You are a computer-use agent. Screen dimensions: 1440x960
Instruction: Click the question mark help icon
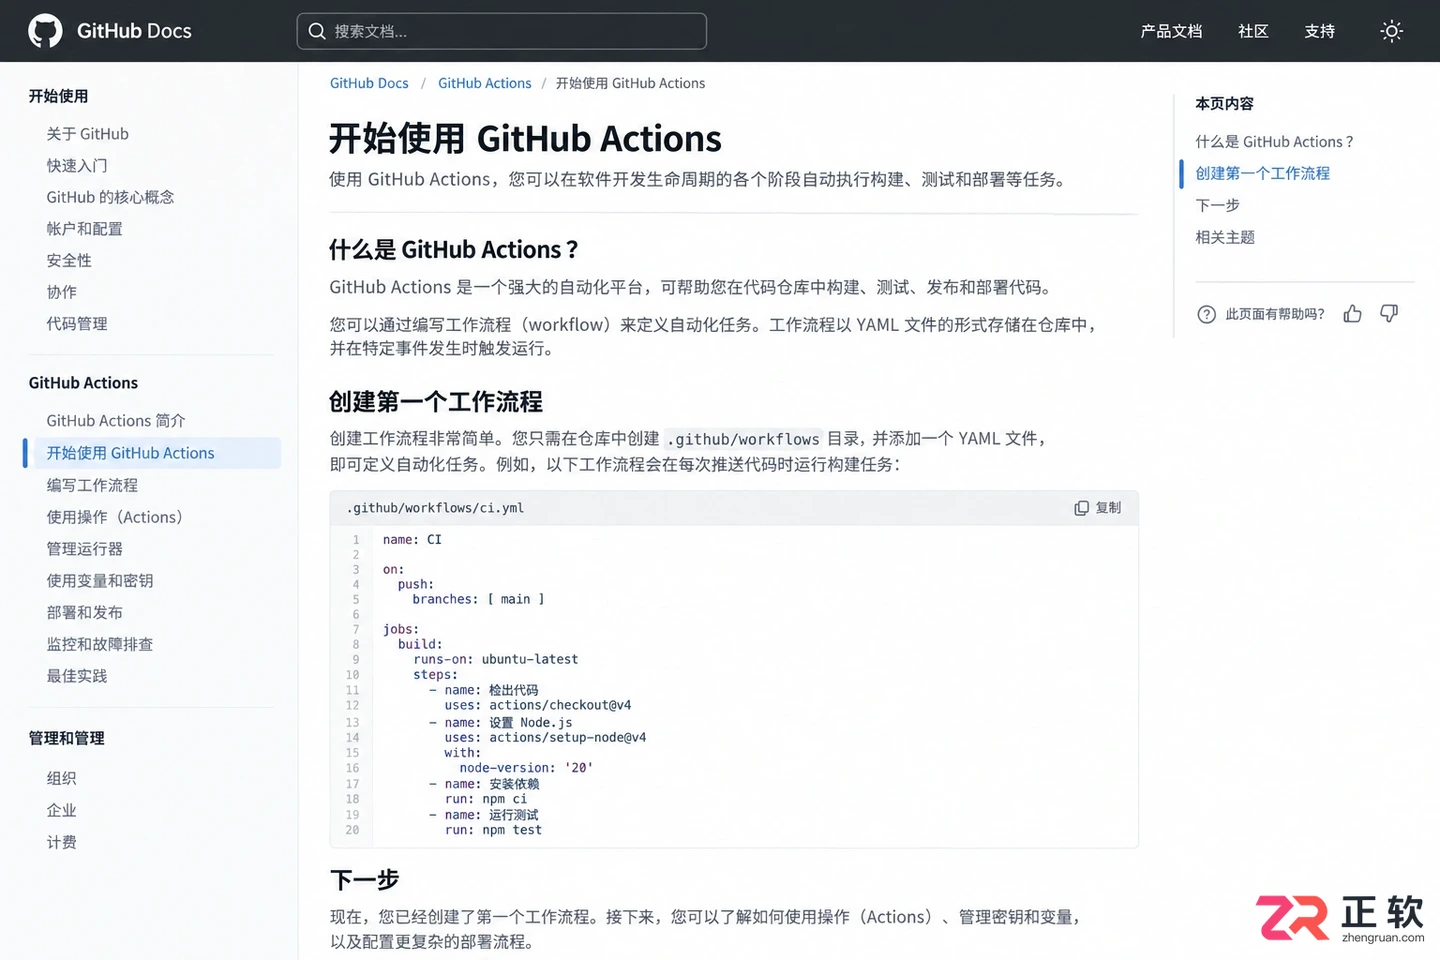tap(1207, 314)
